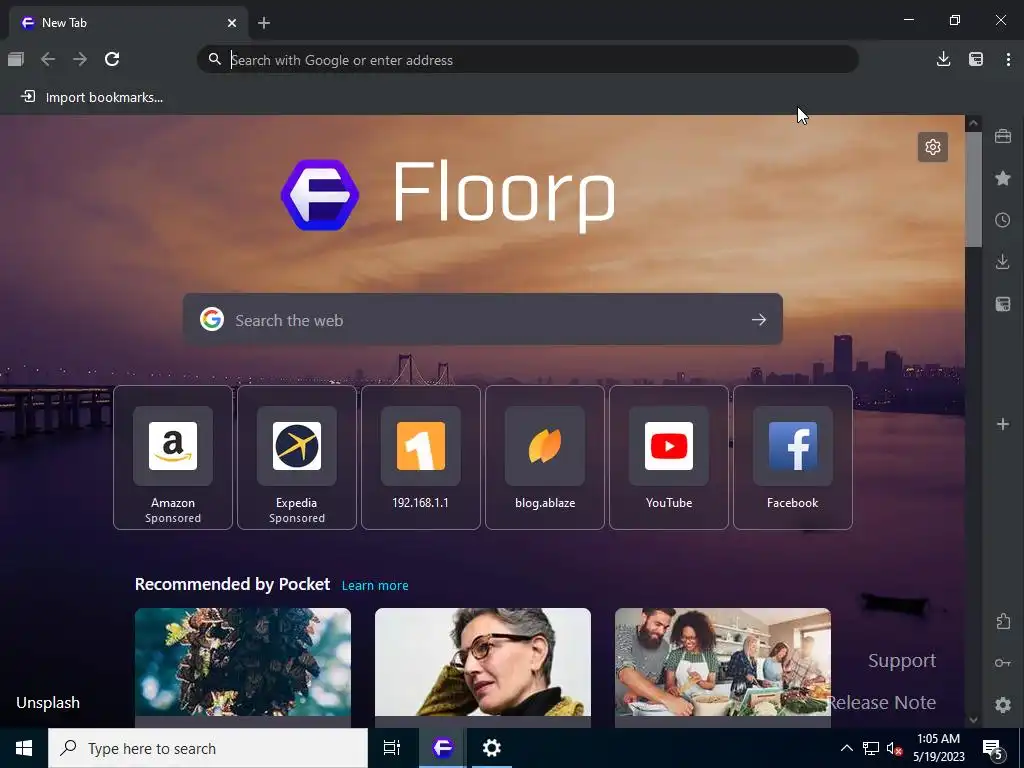Click Learn more next to Pocket
The image size is (1024, 768).
coord(375,586)
